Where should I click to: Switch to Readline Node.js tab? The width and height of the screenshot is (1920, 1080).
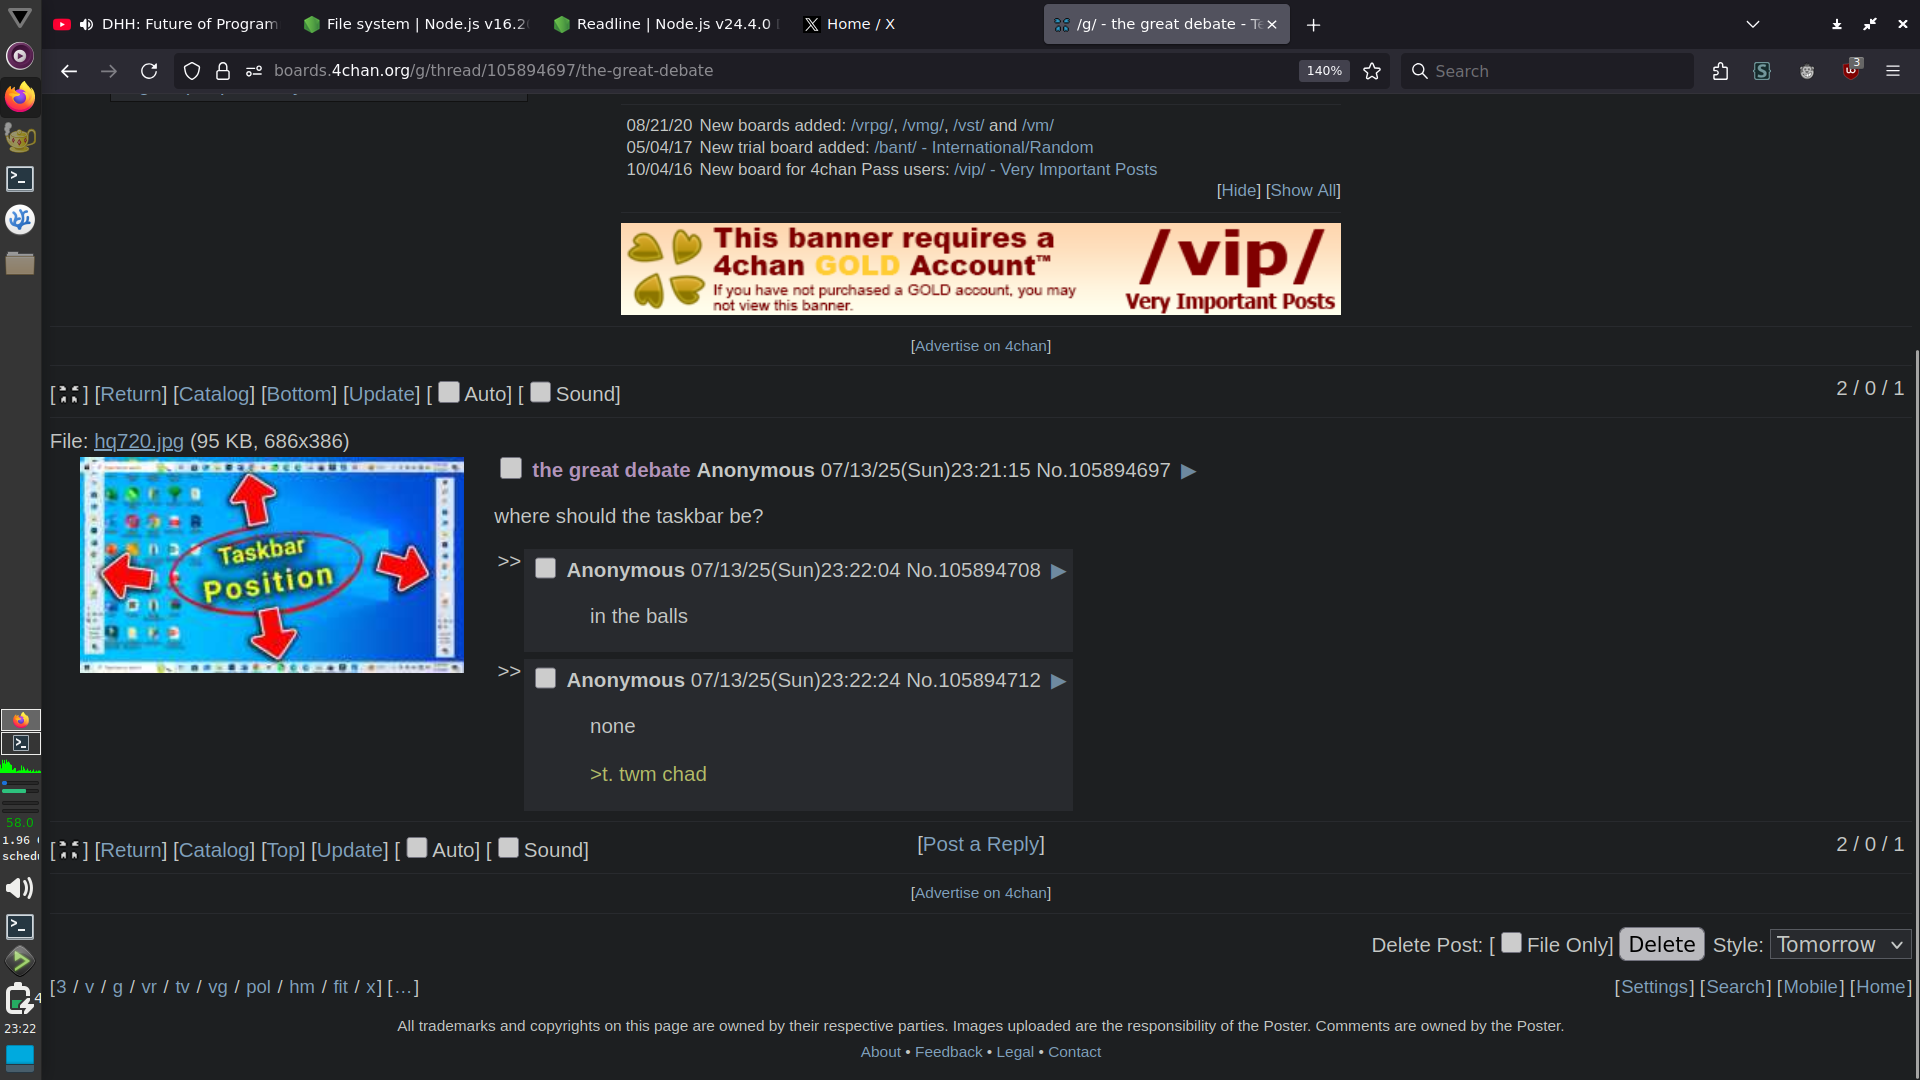(666, 24)
